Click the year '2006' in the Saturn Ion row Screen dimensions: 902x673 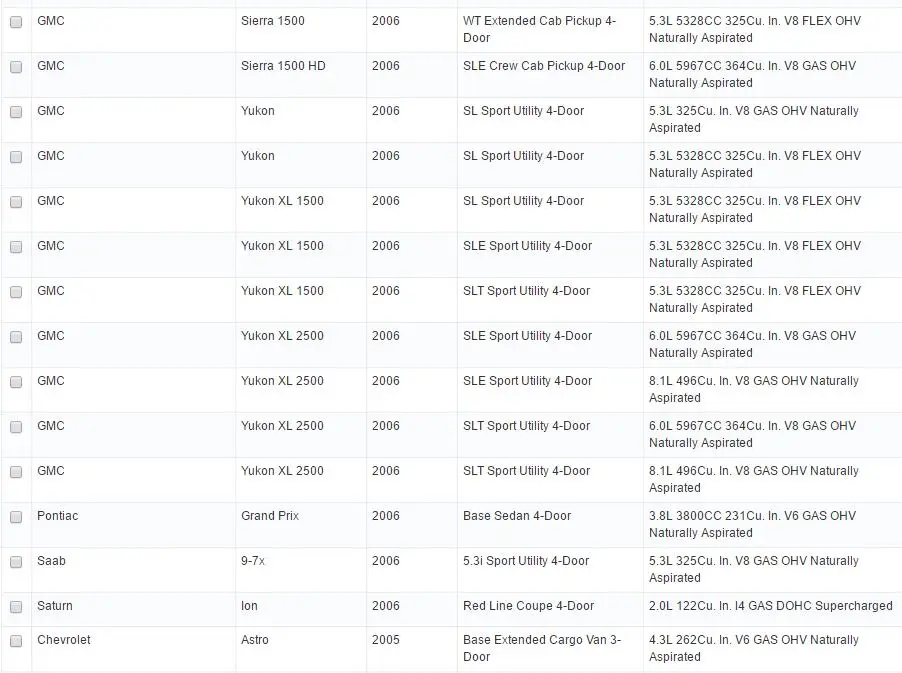click(385, 606)
